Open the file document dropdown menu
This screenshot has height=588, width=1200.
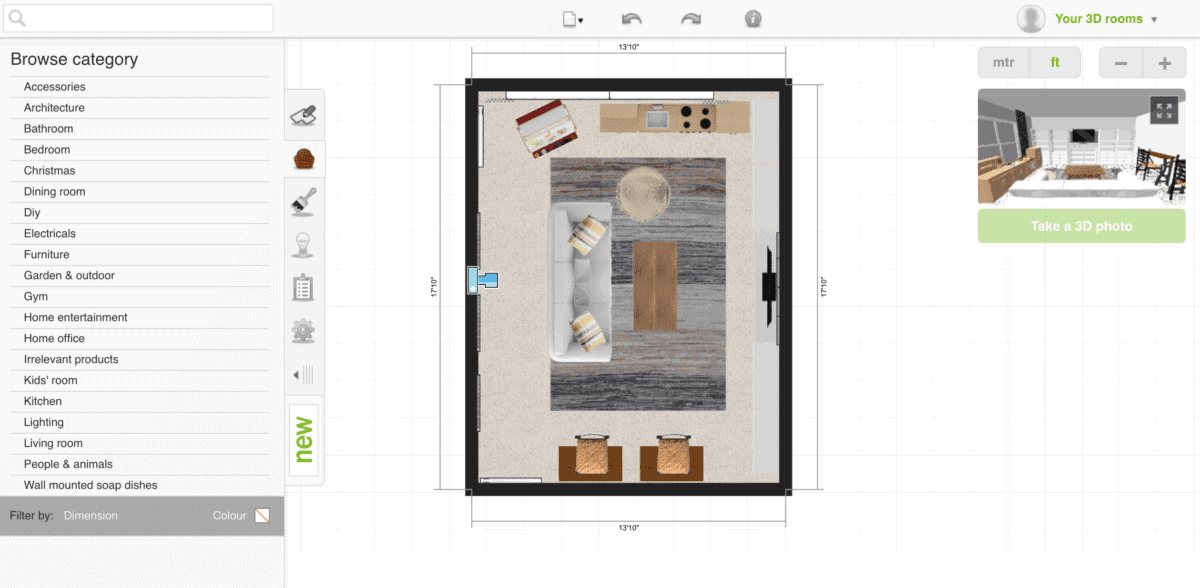click(x=573, y=19)
